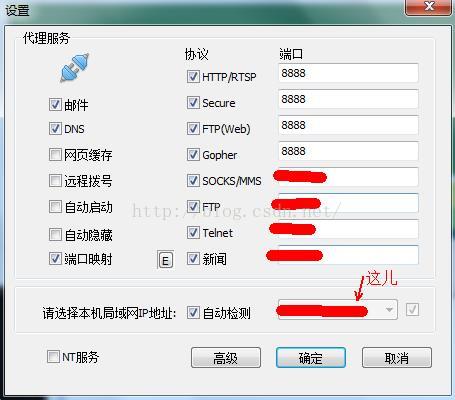455x400 pixels.
Task: Confirm settings with the 确定 button
Action: point(311,358)
